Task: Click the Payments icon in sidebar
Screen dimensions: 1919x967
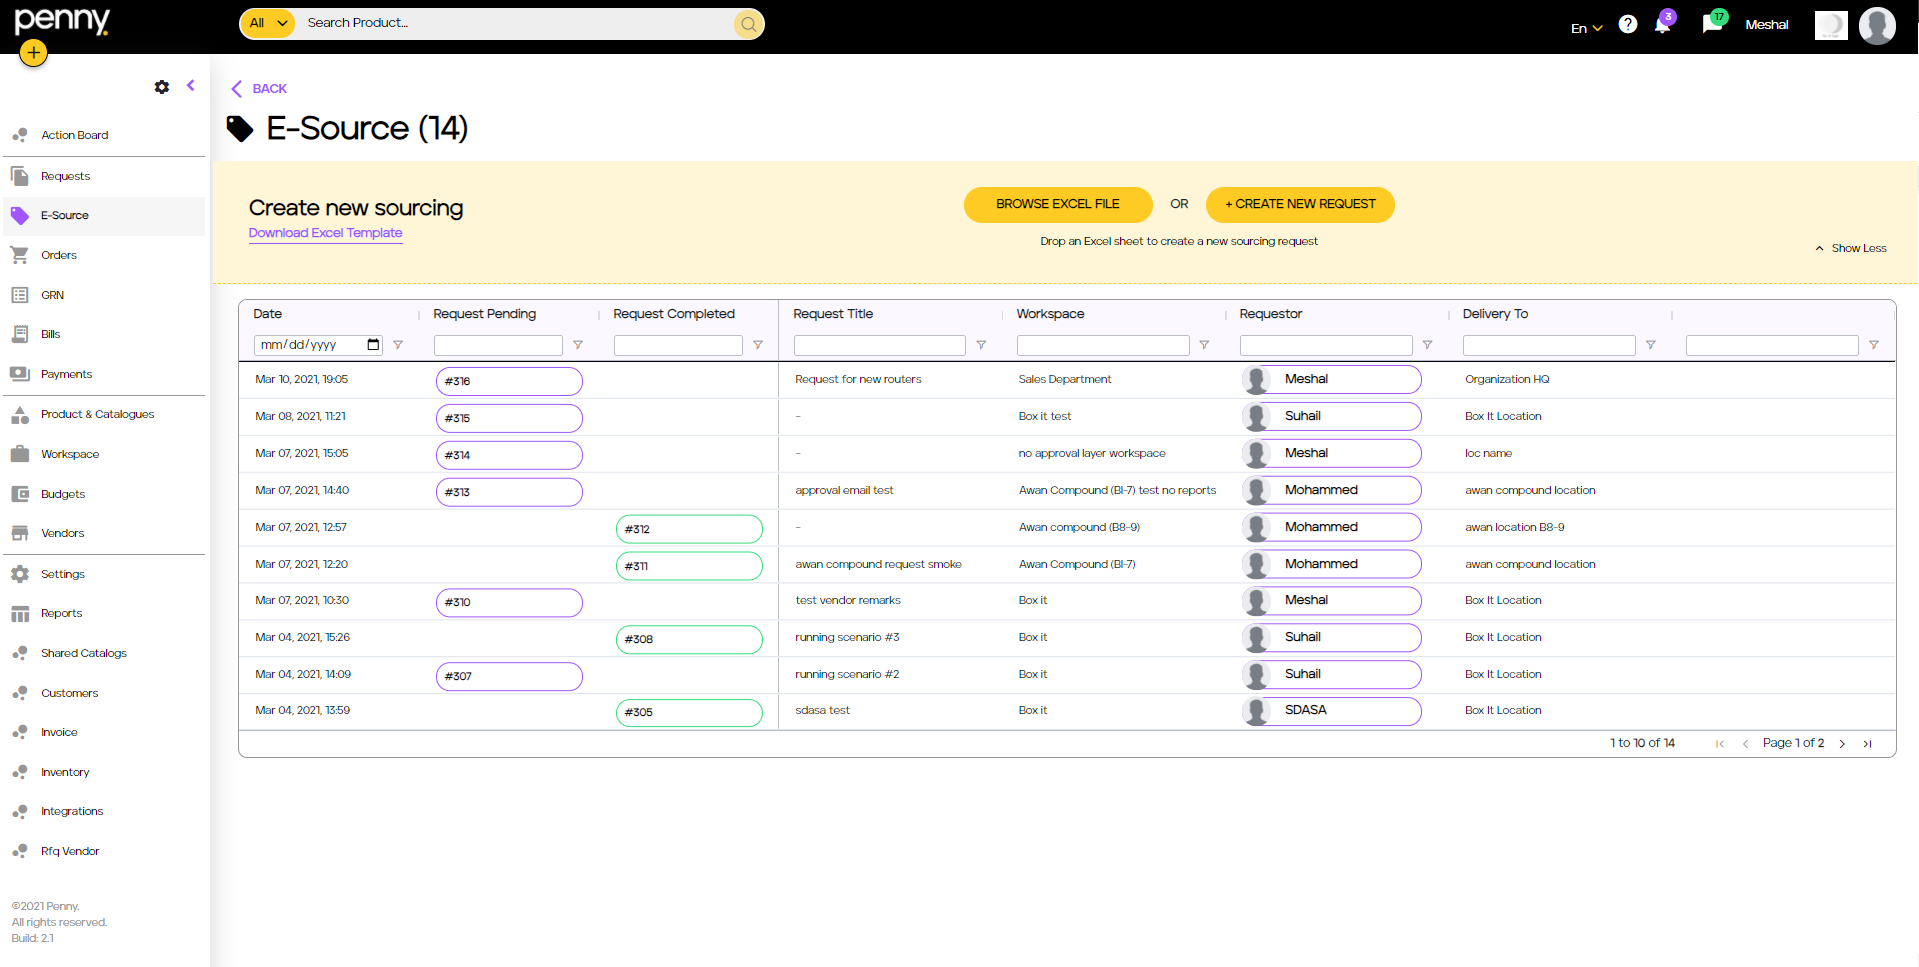Action: tap(20, 374)
